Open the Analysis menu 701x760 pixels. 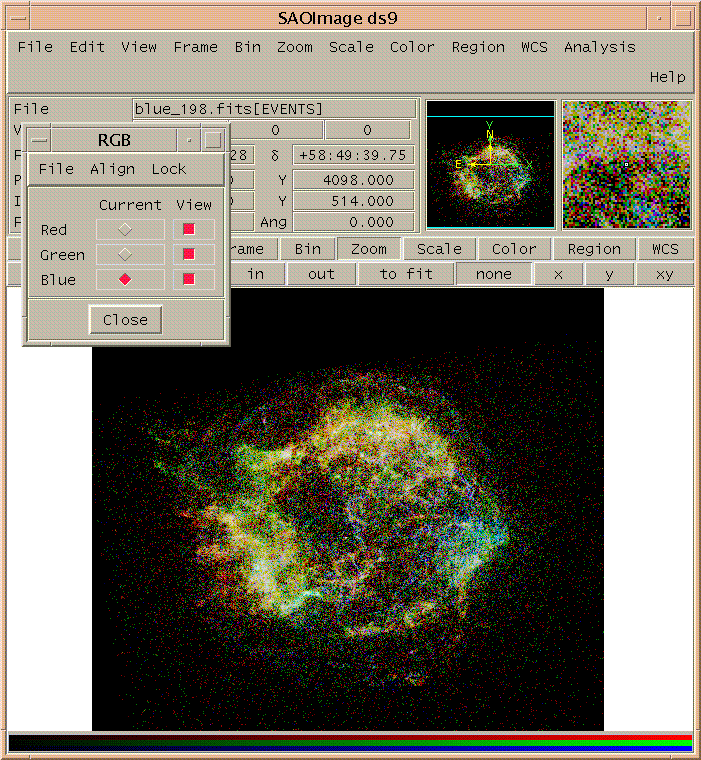[x=600, y=47]
